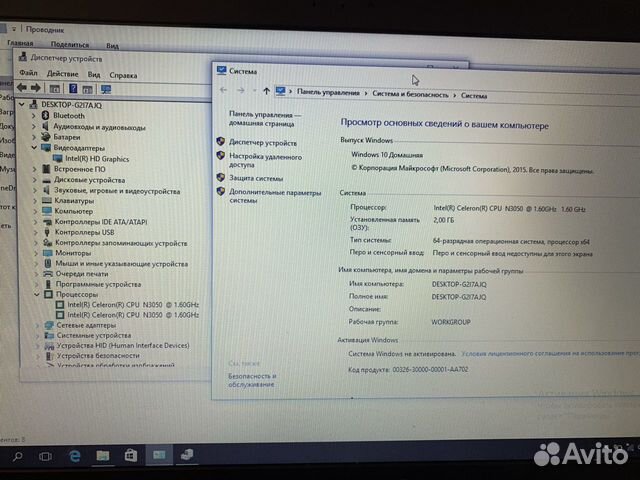Click the scan hardware monitor icon in Device Manager
This screenshot has width=640, height=480.
(106, 89)
